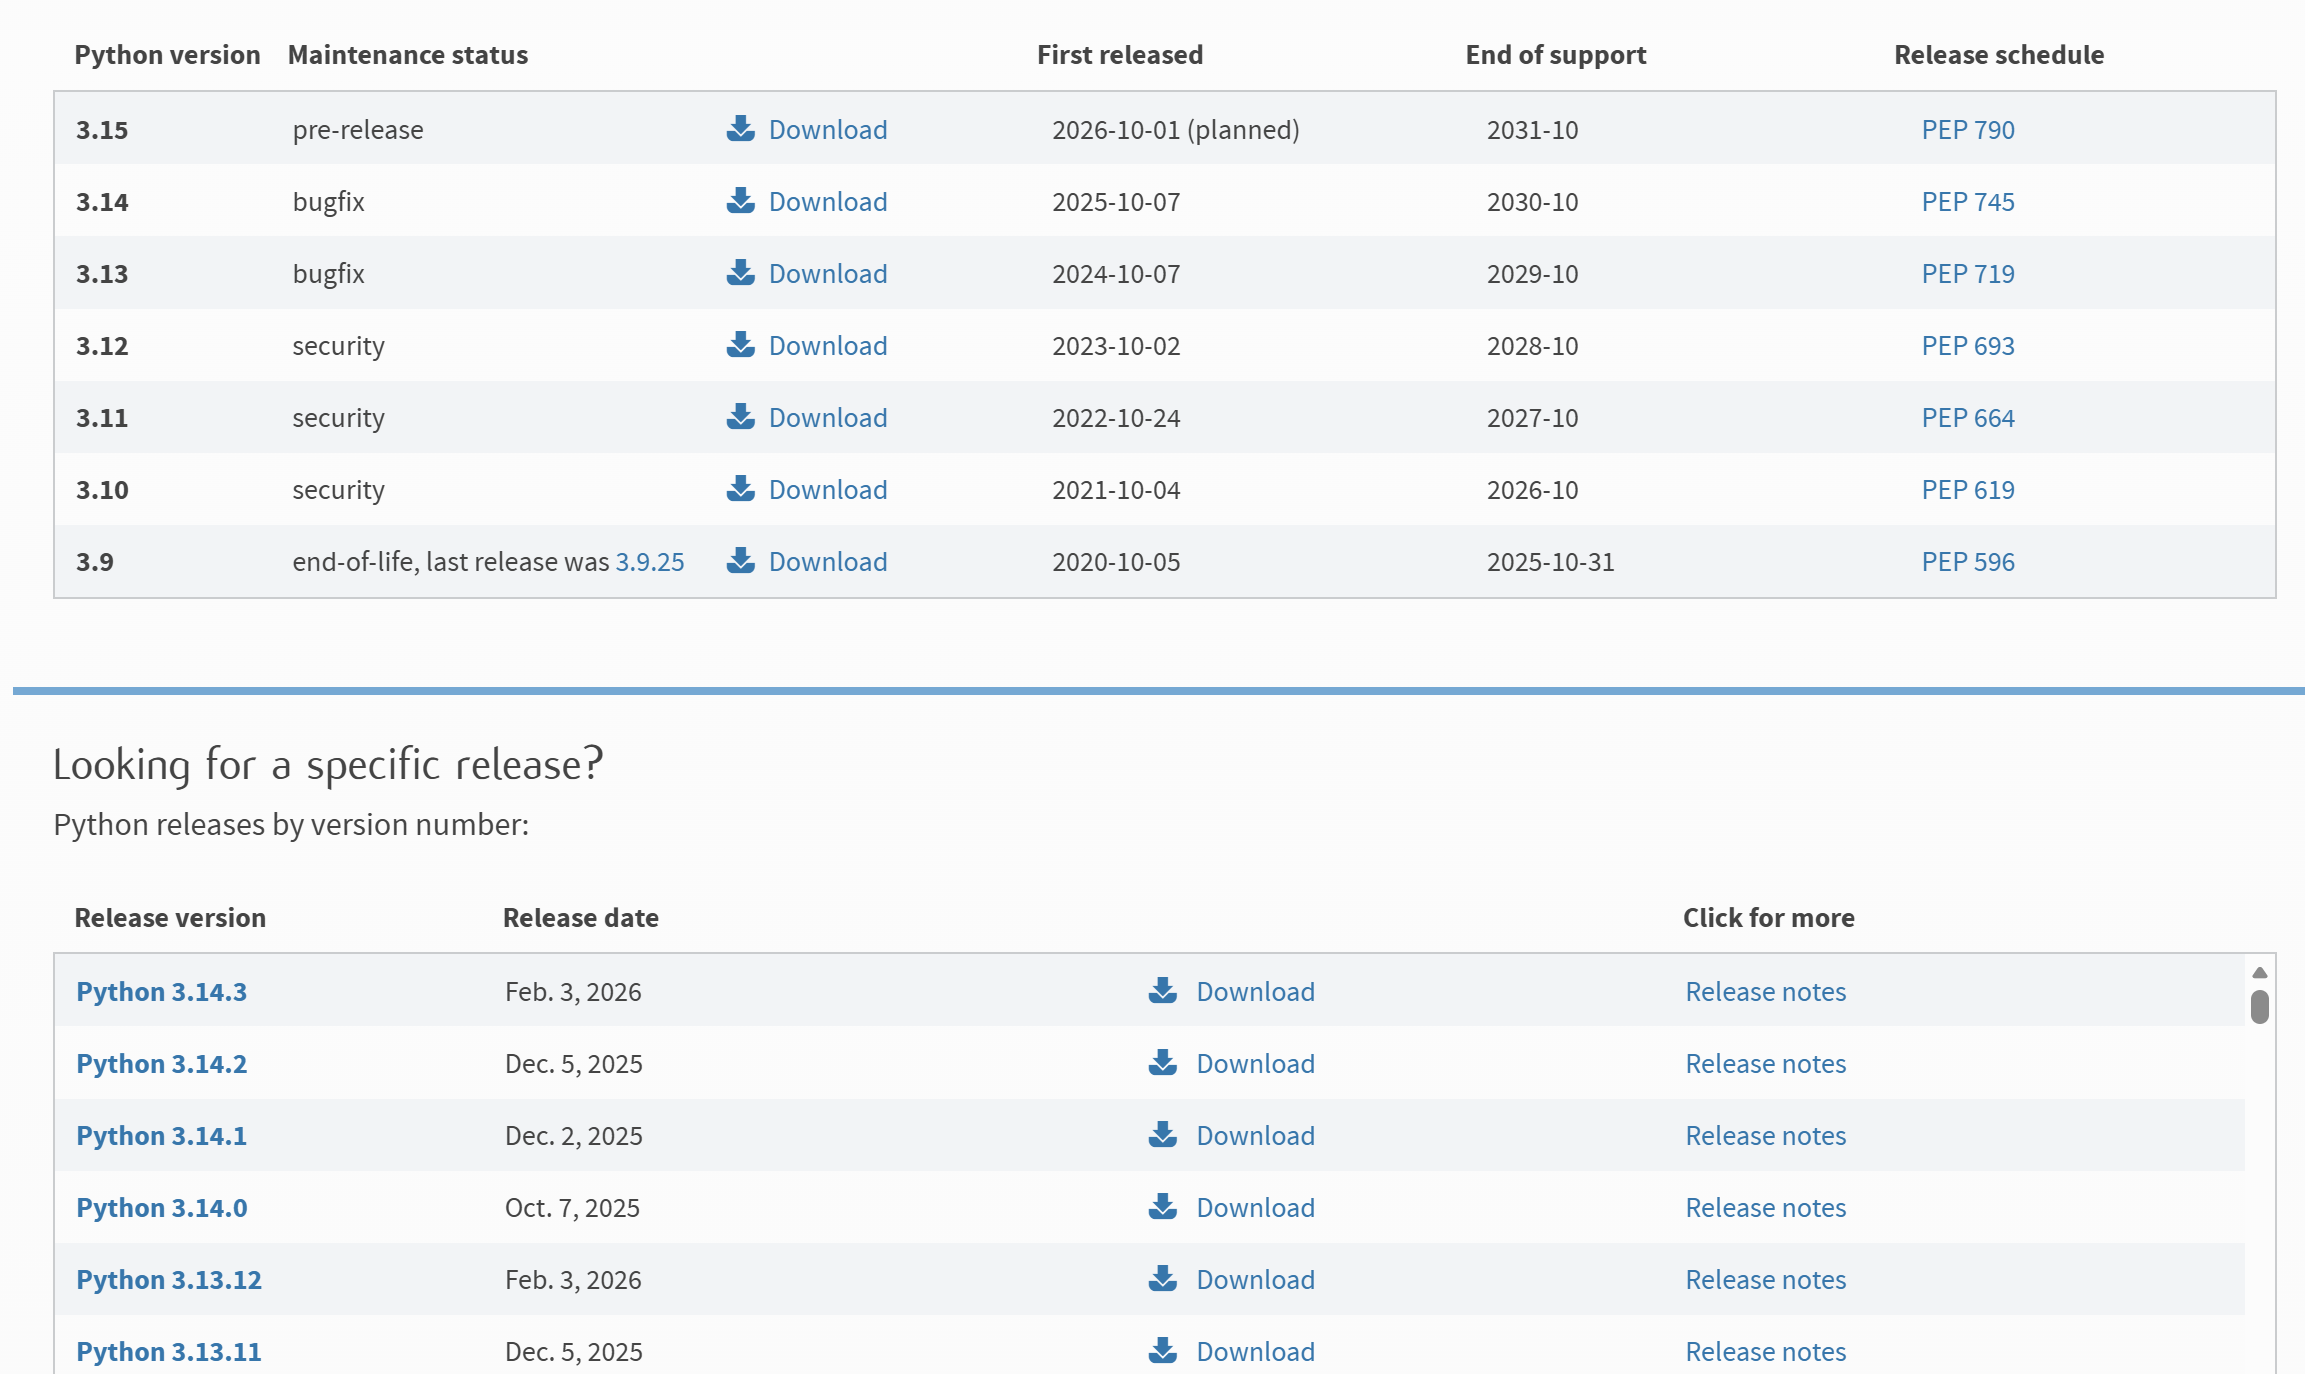Open PEP 664 for Python 3.11
This screenshot has width=2305, height=1374.
coord(1967,418)
